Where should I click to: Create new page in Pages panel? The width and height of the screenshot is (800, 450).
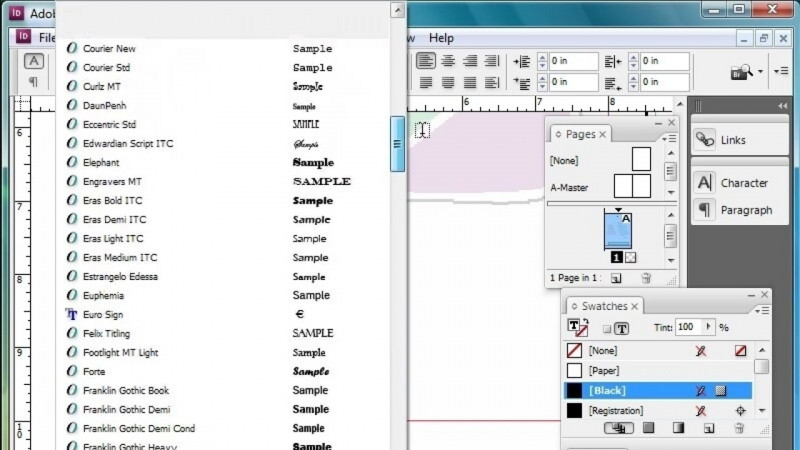click(x=616, y=278)
